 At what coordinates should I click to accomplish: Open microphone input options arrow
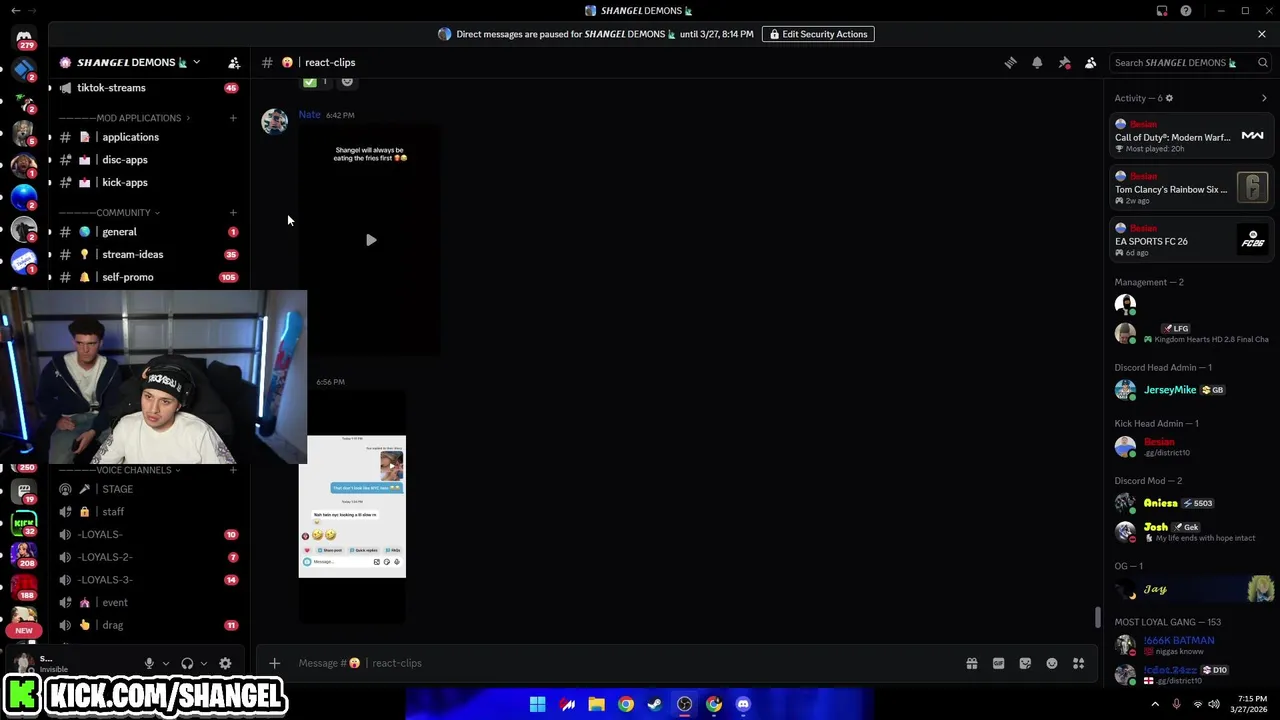166,663
